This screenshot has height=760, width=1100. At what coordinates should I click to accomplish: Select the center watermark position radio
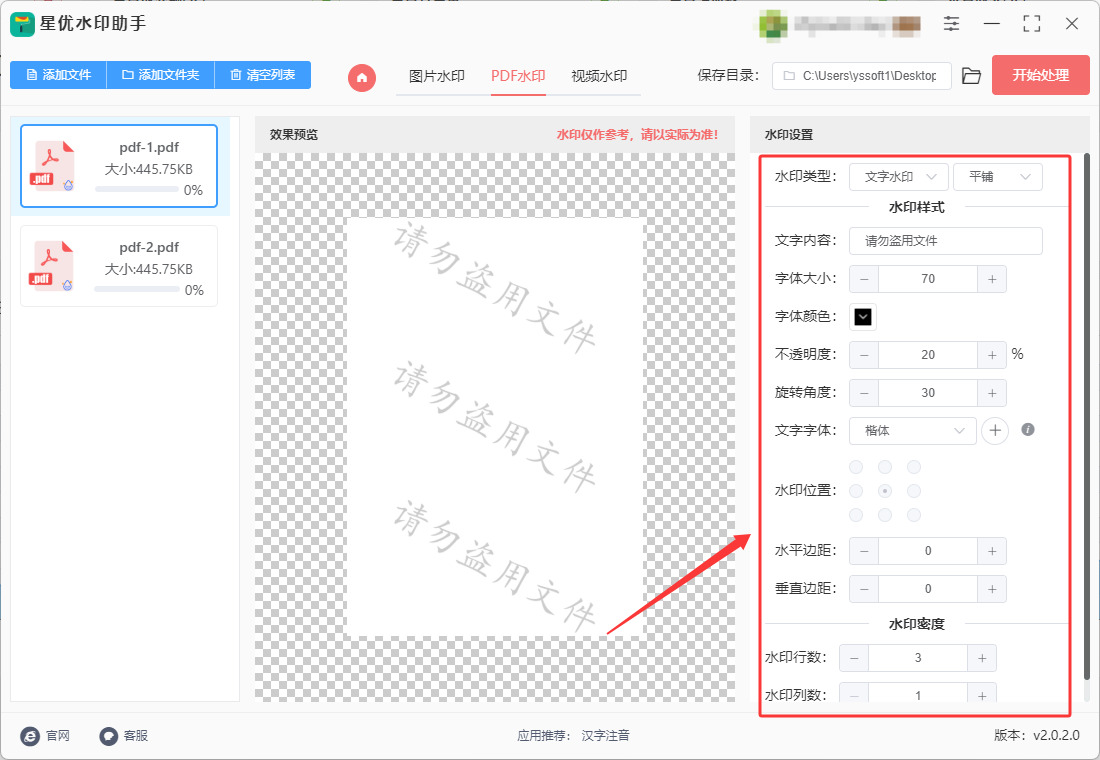(885, 491)
